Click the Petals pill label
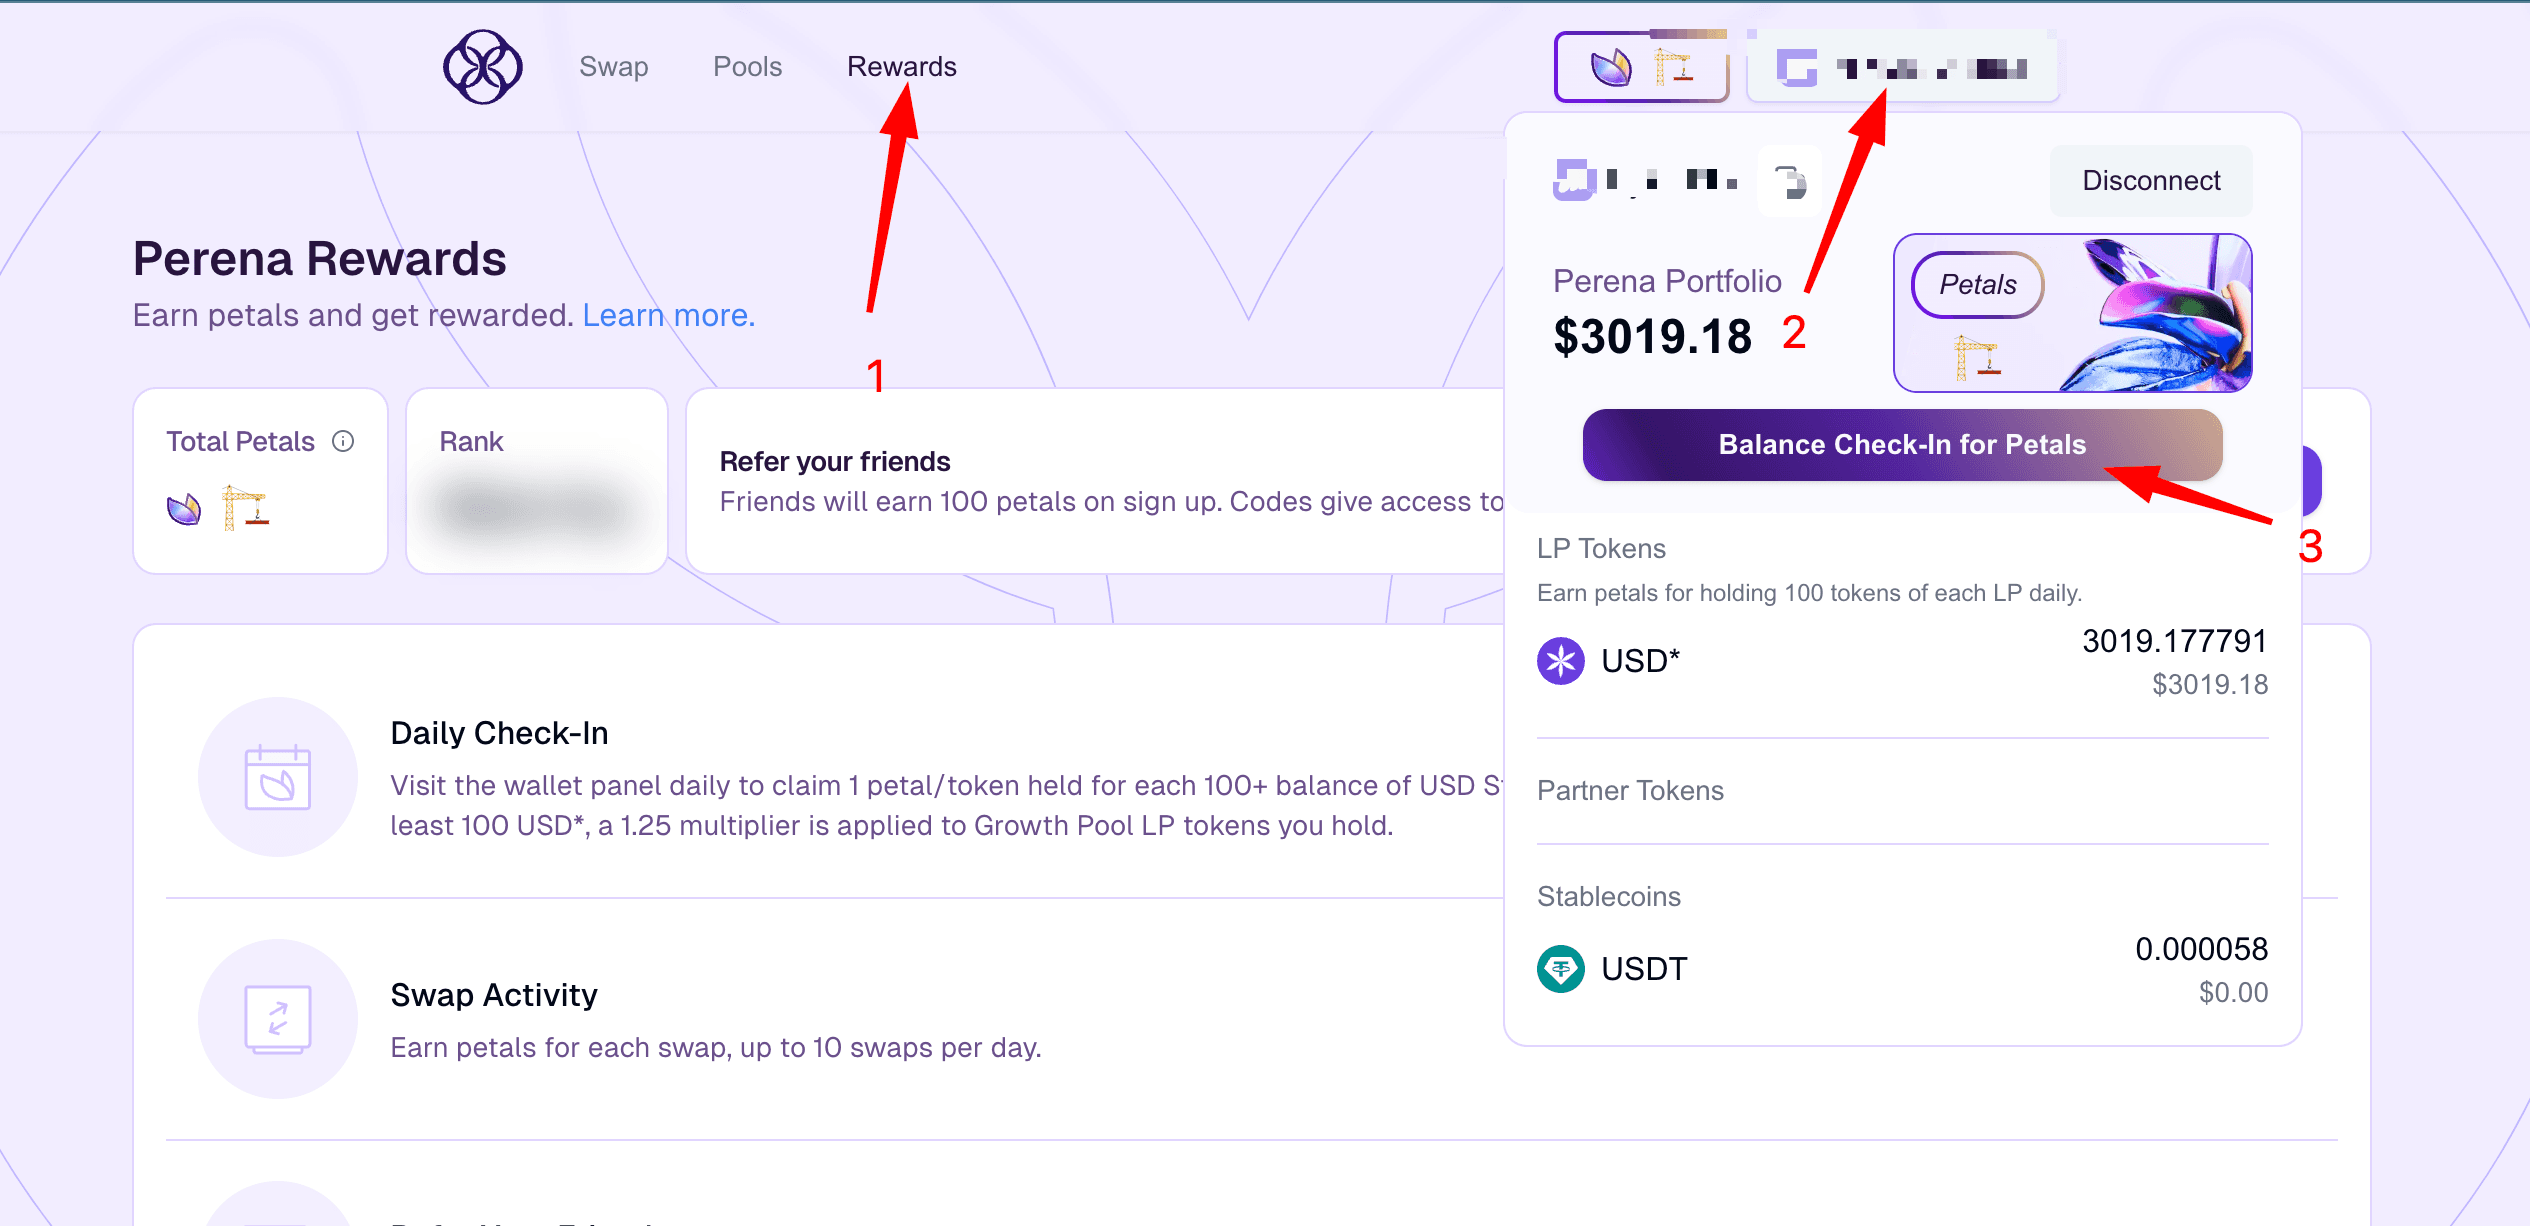The image size is (2530, 1226). (1978, 285)
